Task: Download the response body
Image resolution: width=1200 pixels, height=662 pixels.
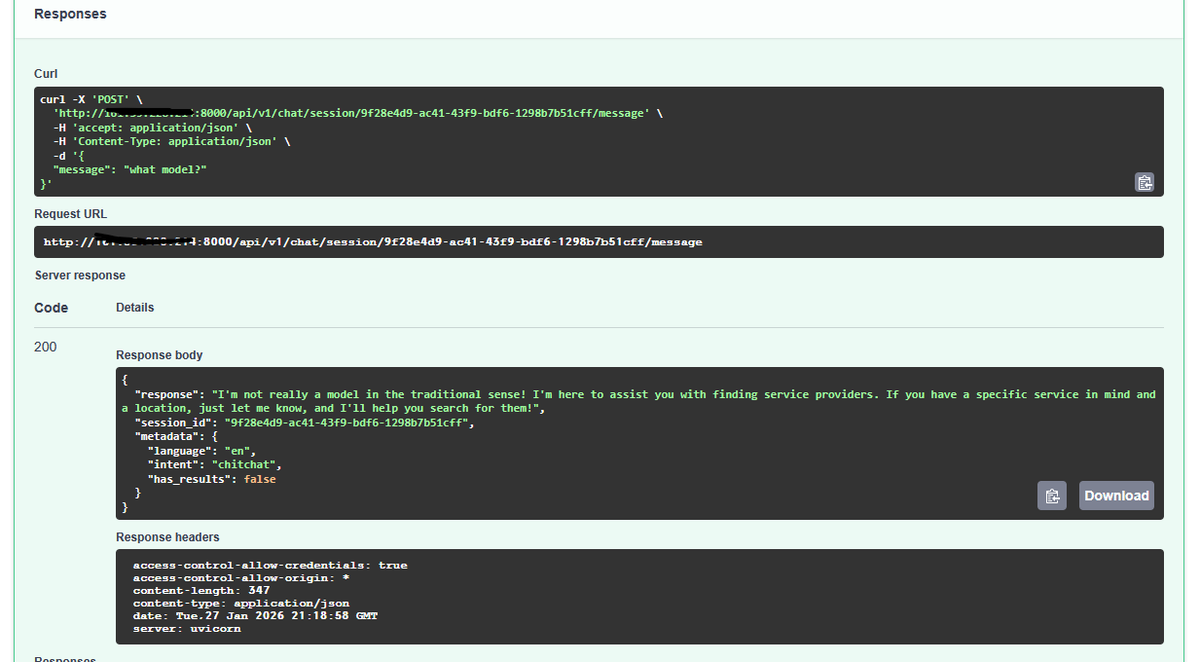Action: coord(1116,496)
